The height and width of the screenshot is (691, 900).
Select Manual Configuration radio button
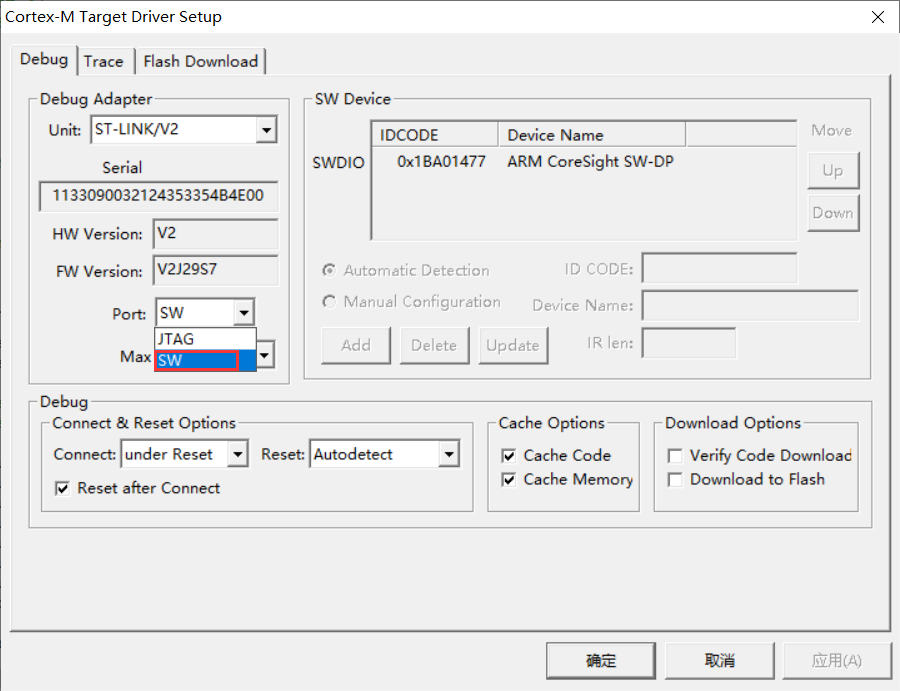(x=329, y=301)
